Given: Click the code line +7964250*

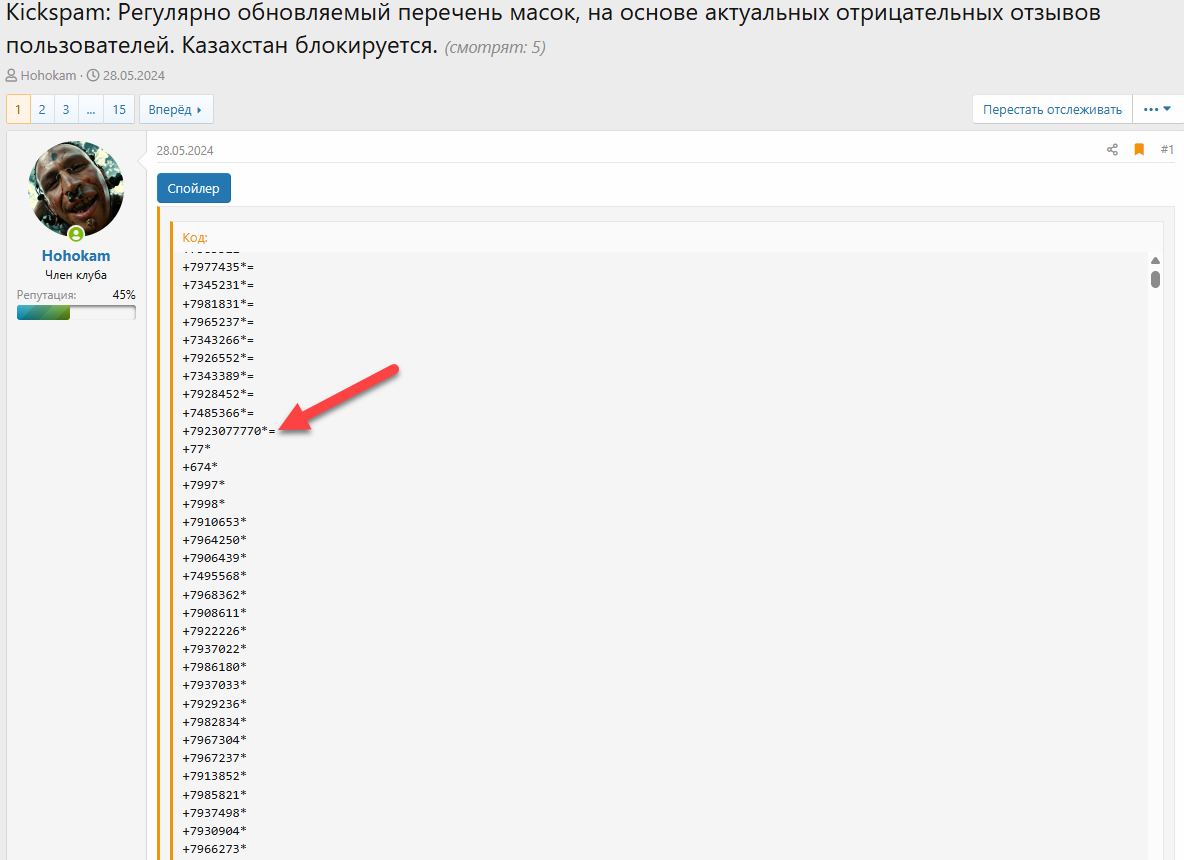Looking at the screenshot, I should (x=214, y=540).
